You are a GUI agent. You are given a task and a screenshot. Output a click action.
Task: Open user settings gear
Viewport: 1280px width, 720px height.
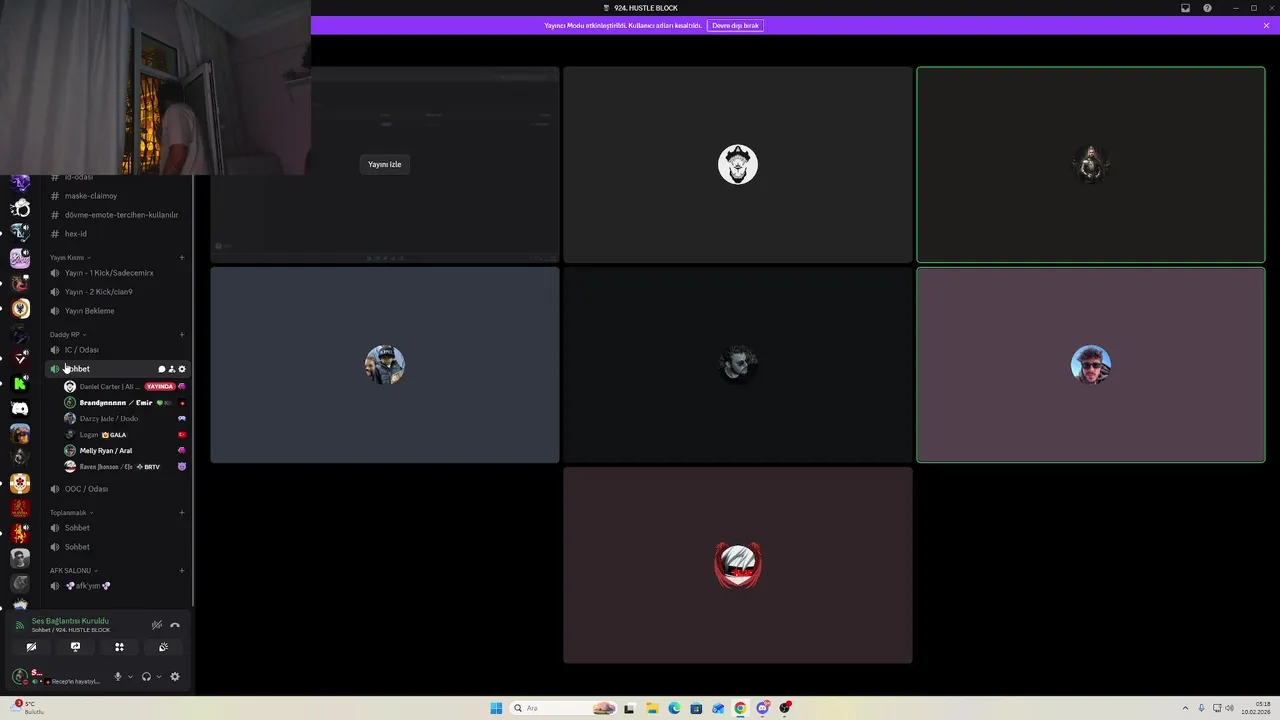pyautogui.click(x=175, y=677)
